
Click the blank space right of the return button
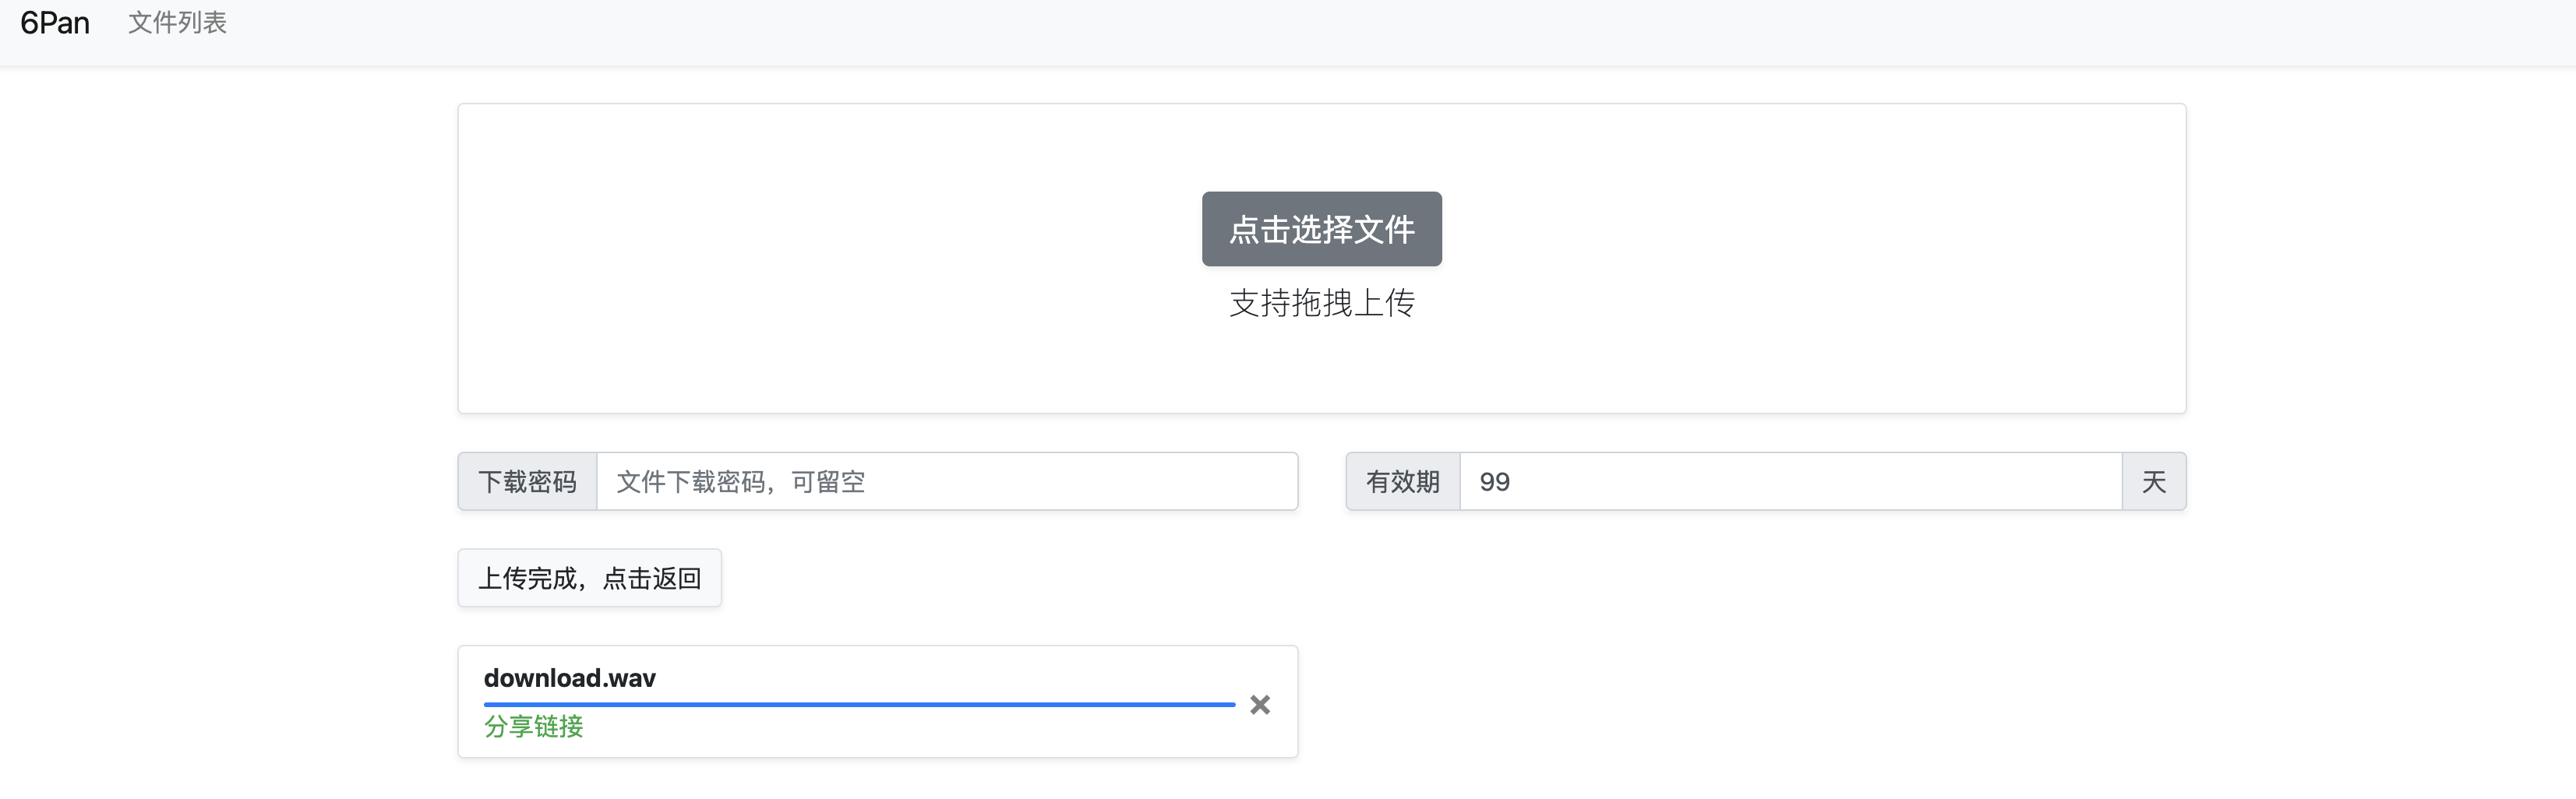coord(1000,578)
